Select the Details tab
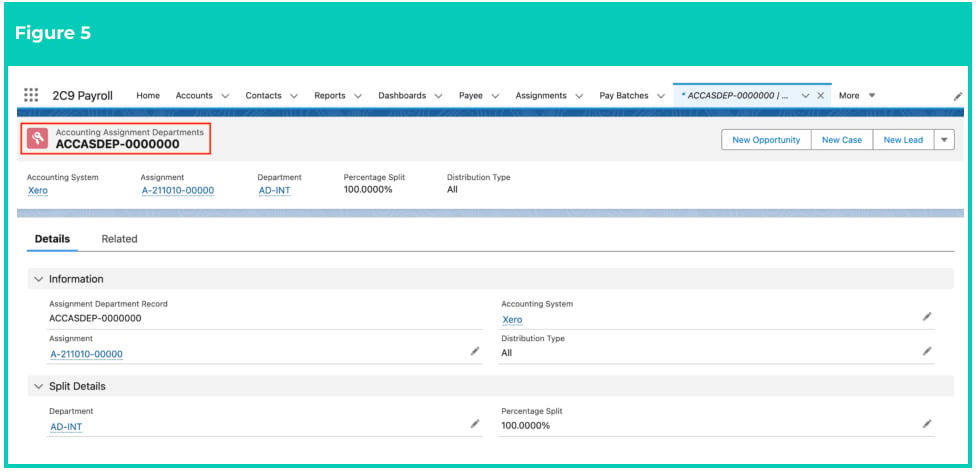 point(52,238)
